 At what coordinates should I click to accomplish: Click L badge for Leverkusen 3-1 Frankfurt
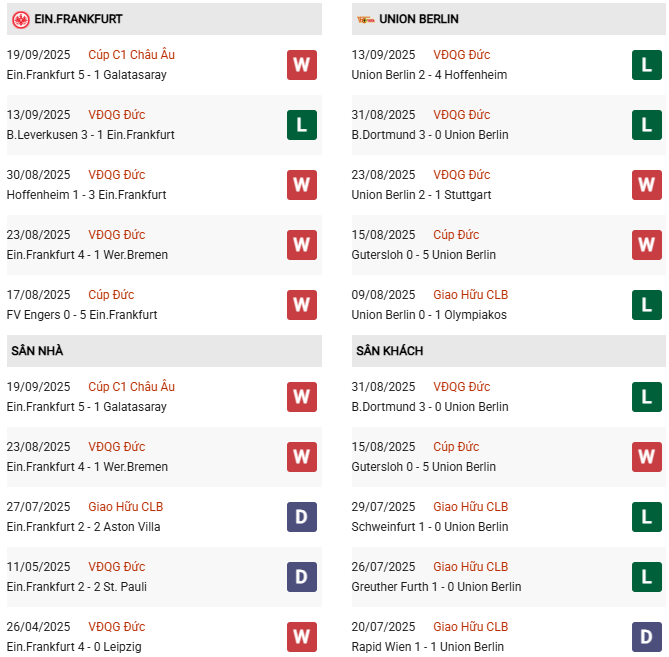click(x=302, y=124)
